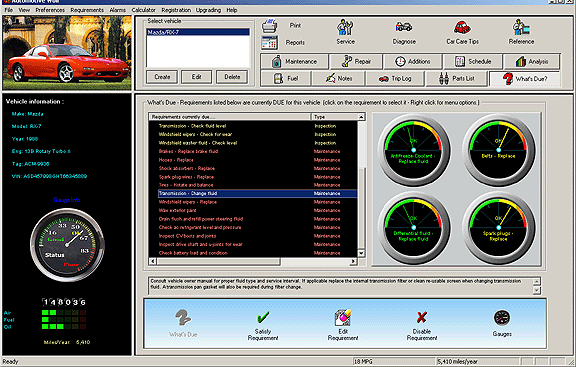Show the Gauges icon
Viewport: 576px width, 367px height.
point(502,318)
